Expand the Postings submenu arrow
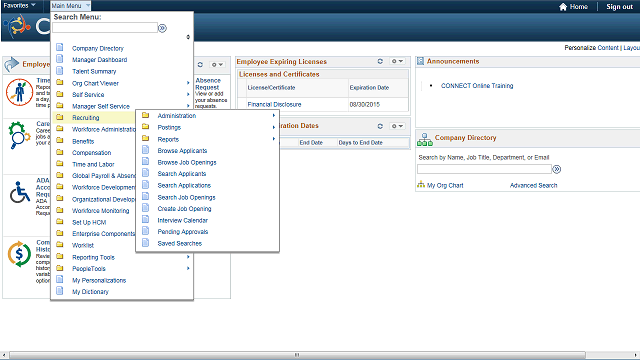Image resolution: width=640 pixels, height=360 pixels. pyautogui.click(x=274, y=128)
